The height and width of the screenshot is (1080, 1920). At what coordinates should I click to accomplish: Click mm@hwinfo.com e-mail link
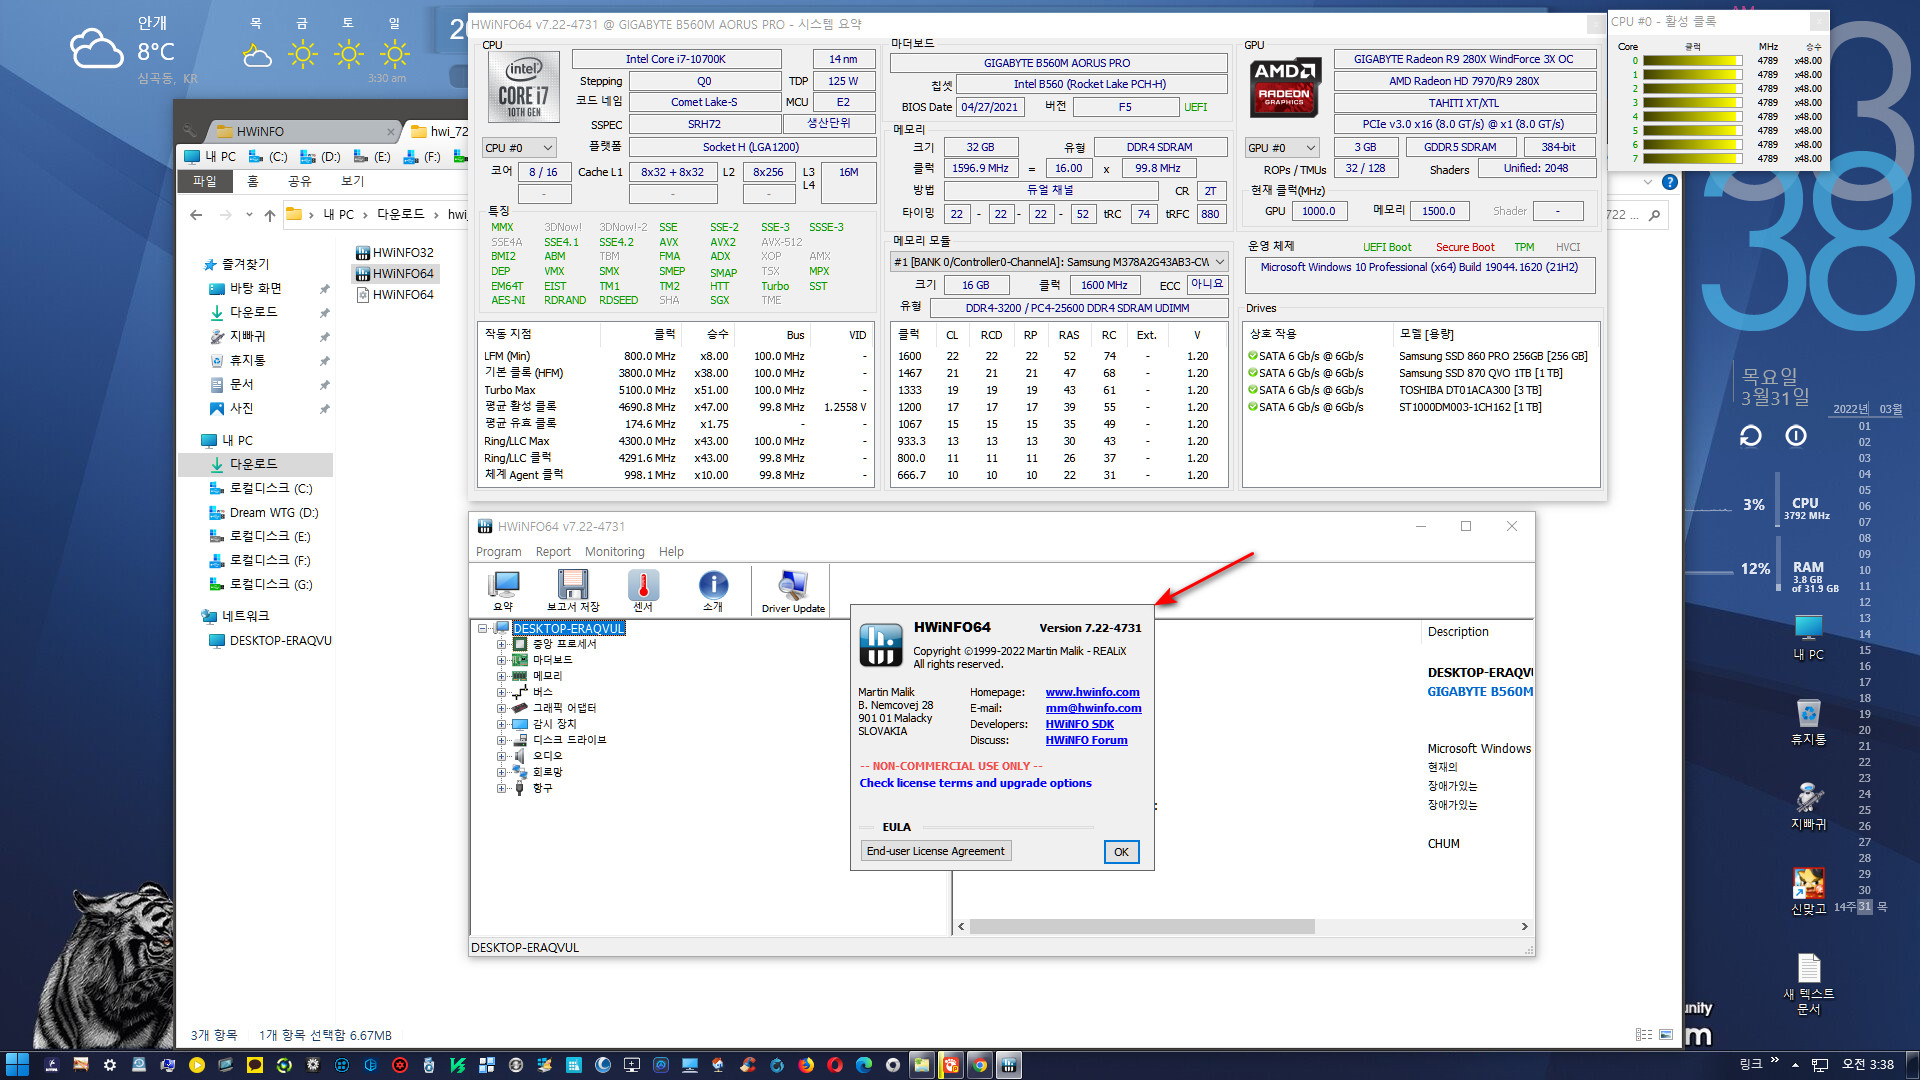[x=1093, y=708]
